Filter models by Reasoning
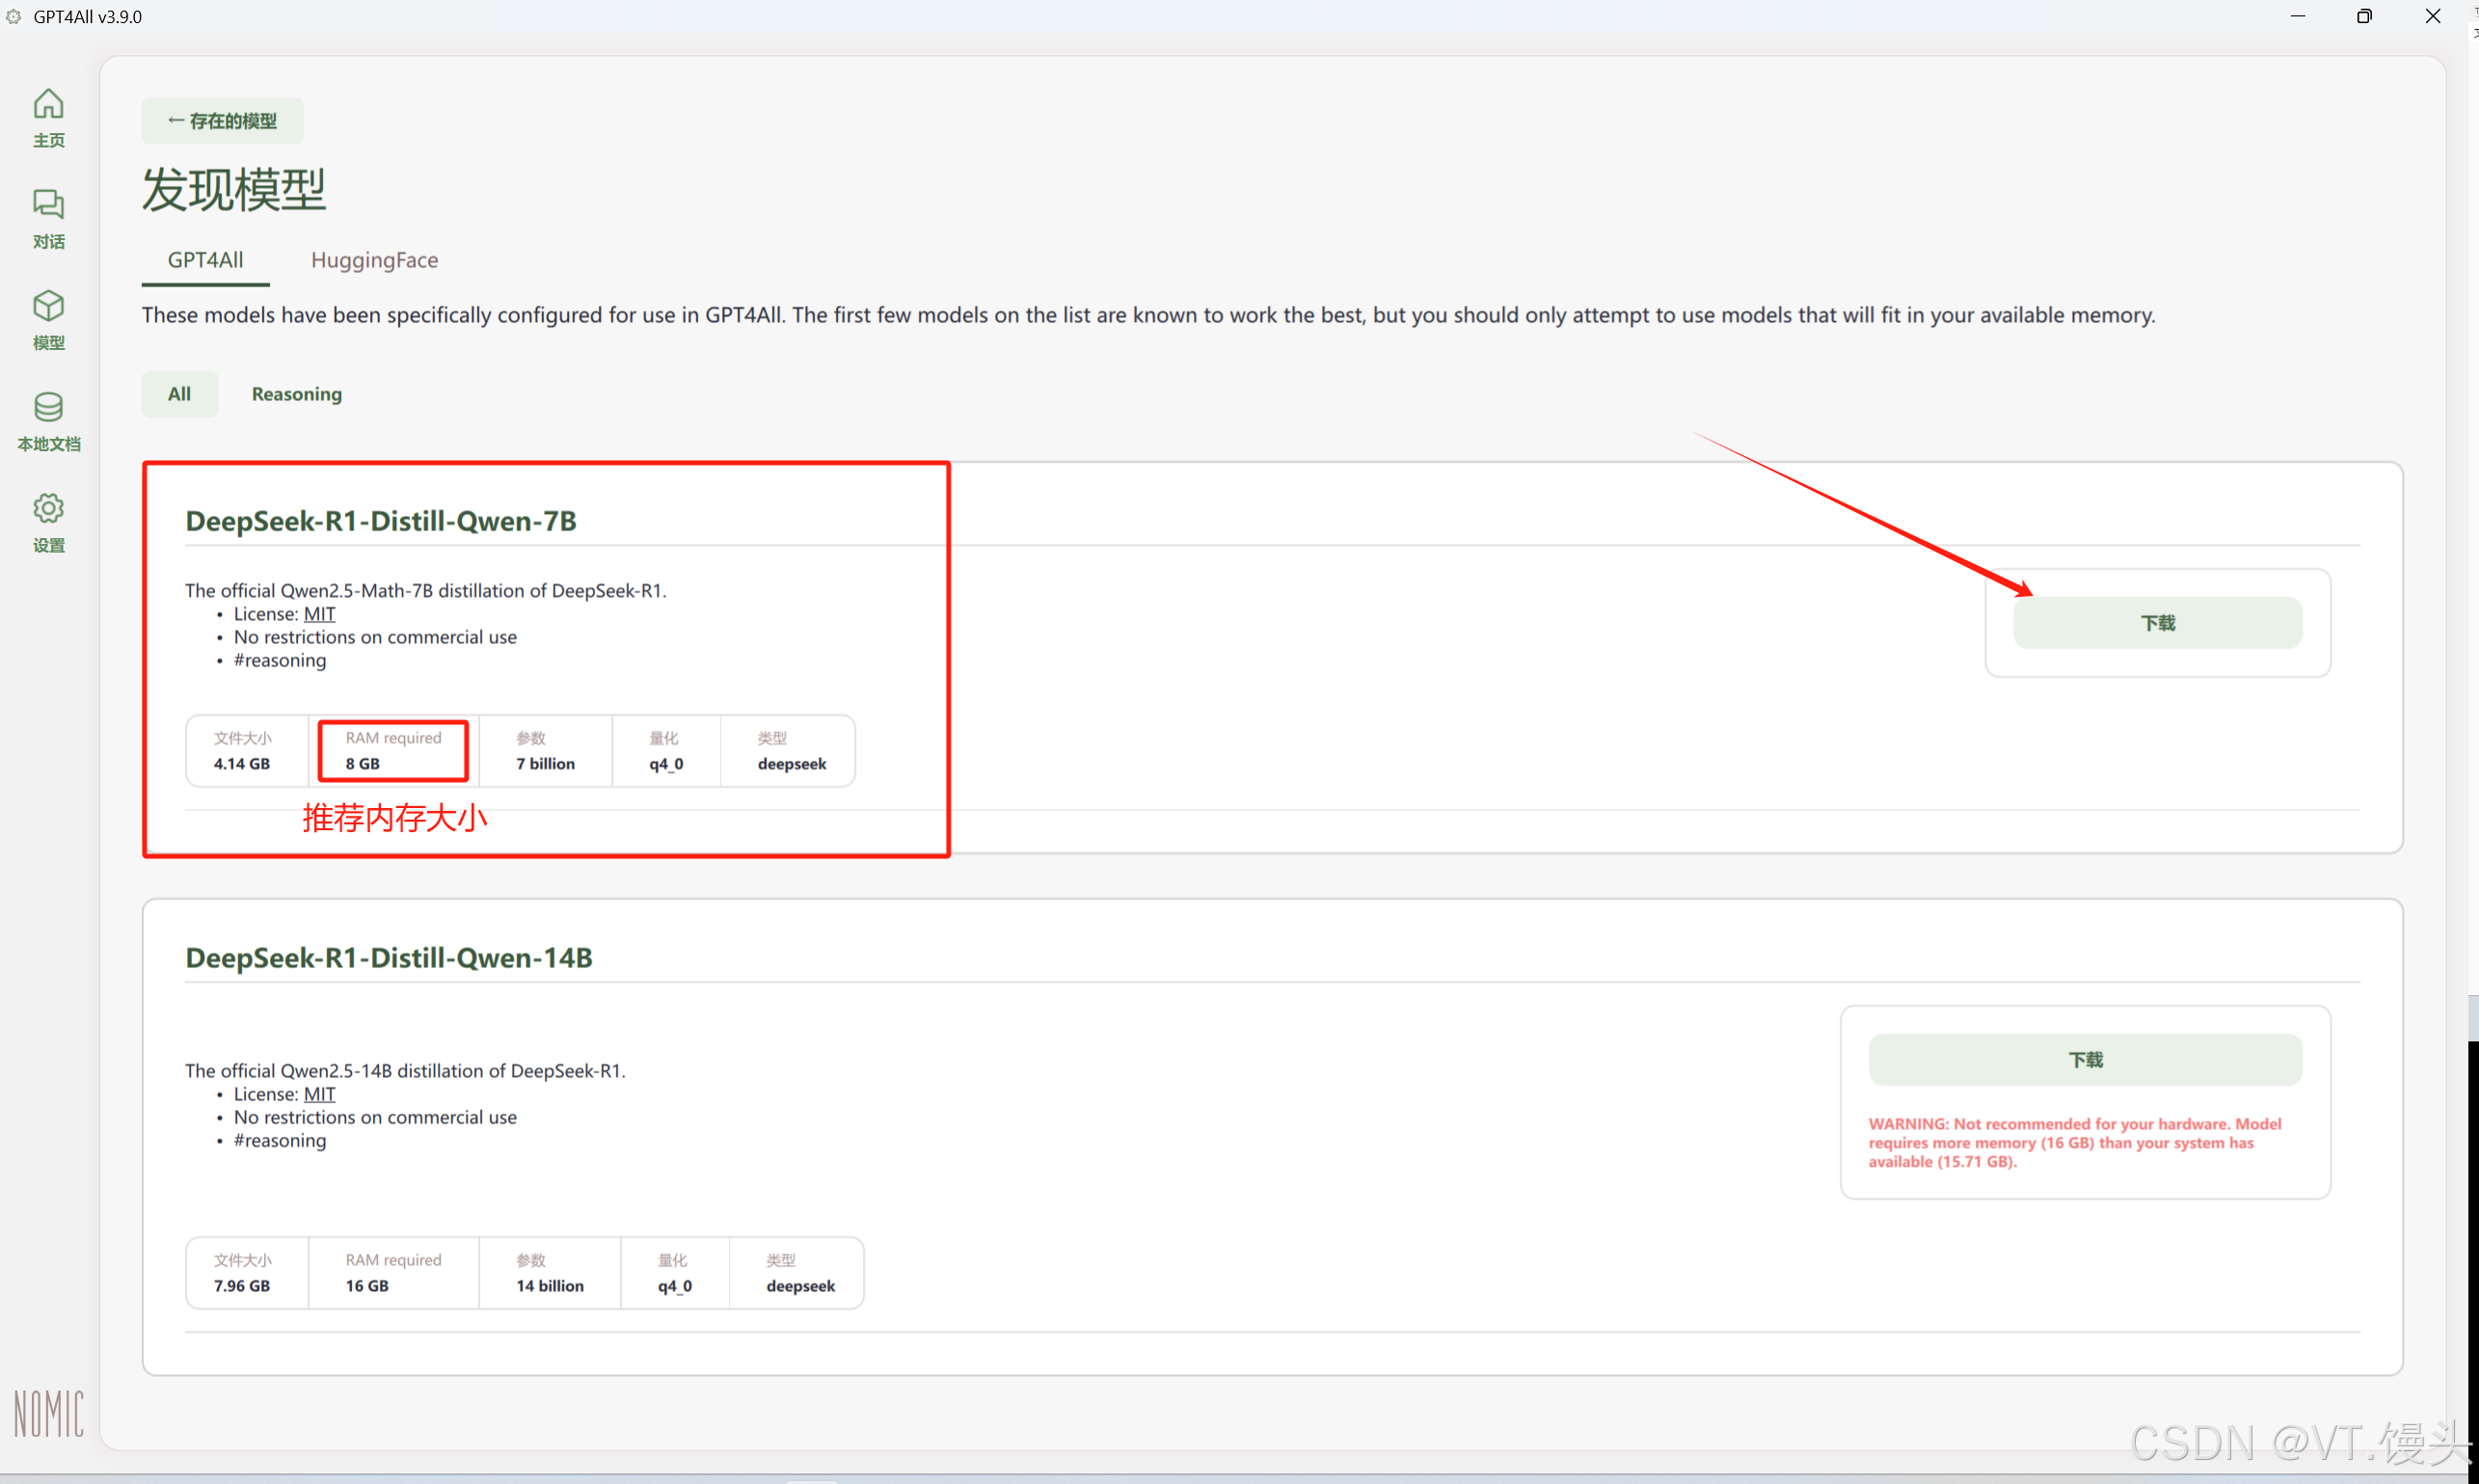The height and width of the screenshot is (1484, 2479). (296, 394)
